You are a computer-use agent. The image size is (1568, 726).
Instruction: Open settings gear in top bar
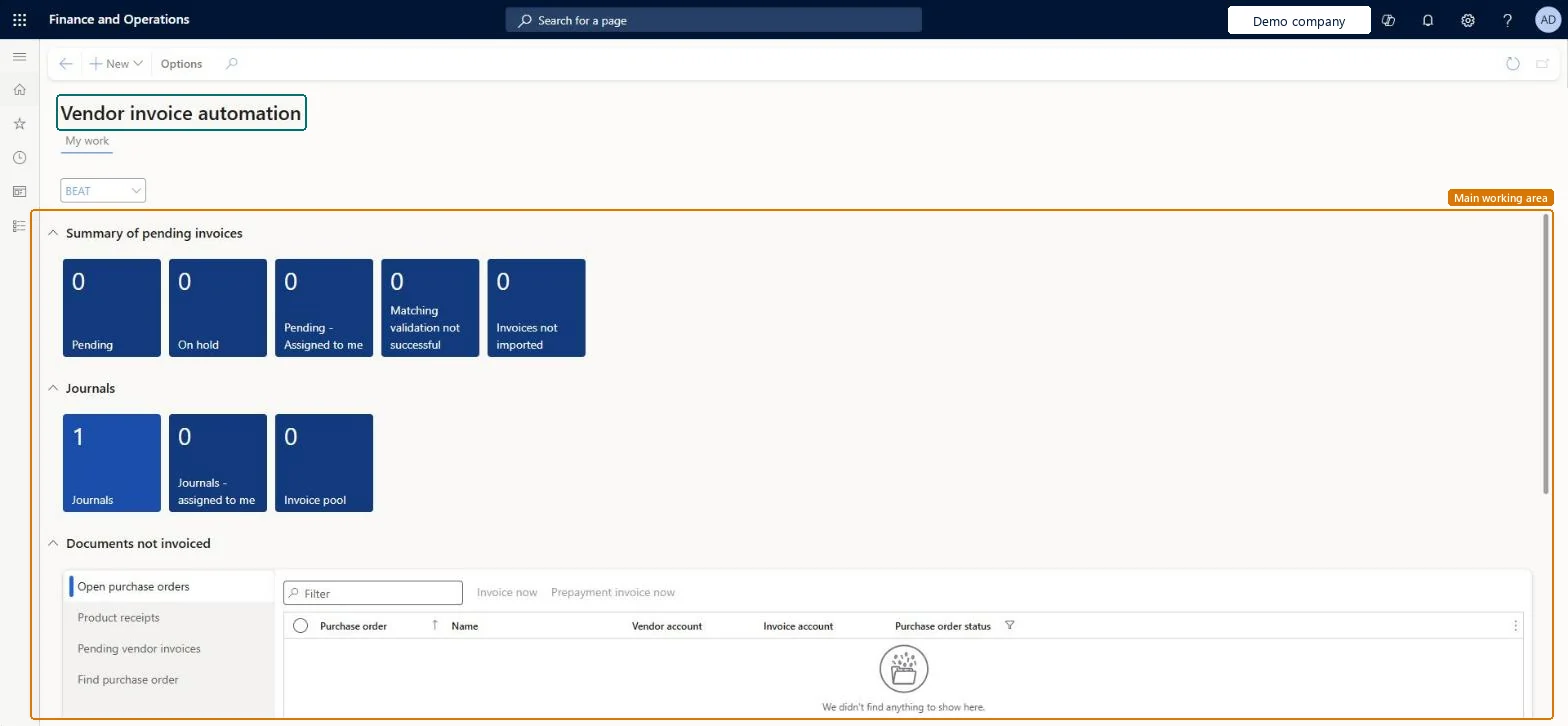tap(1468, 20)
